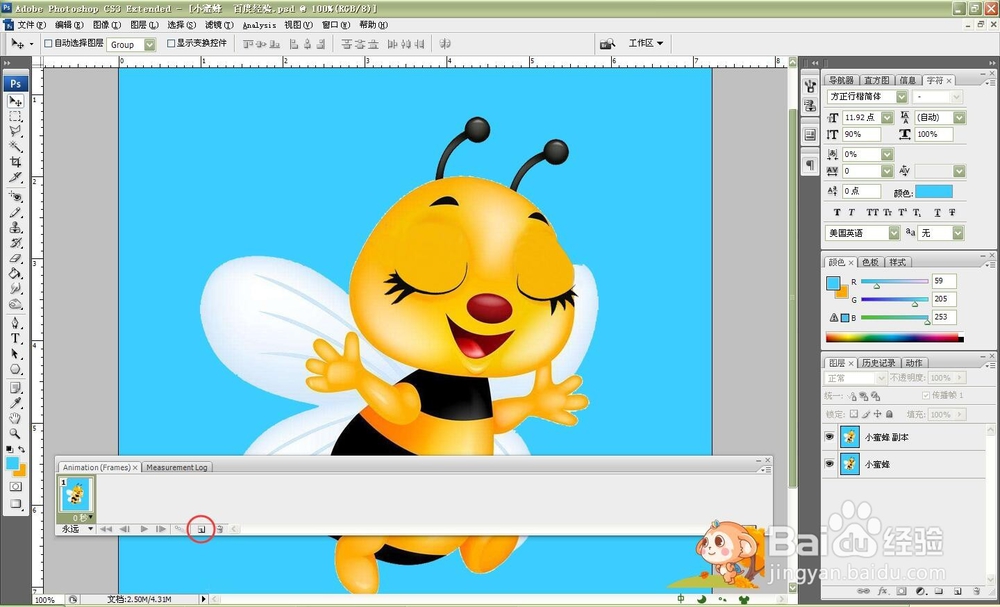This screenshot has width=1000, height=607.
Task: Open the 永远 looping options dropdown
Action: point(77,528)
